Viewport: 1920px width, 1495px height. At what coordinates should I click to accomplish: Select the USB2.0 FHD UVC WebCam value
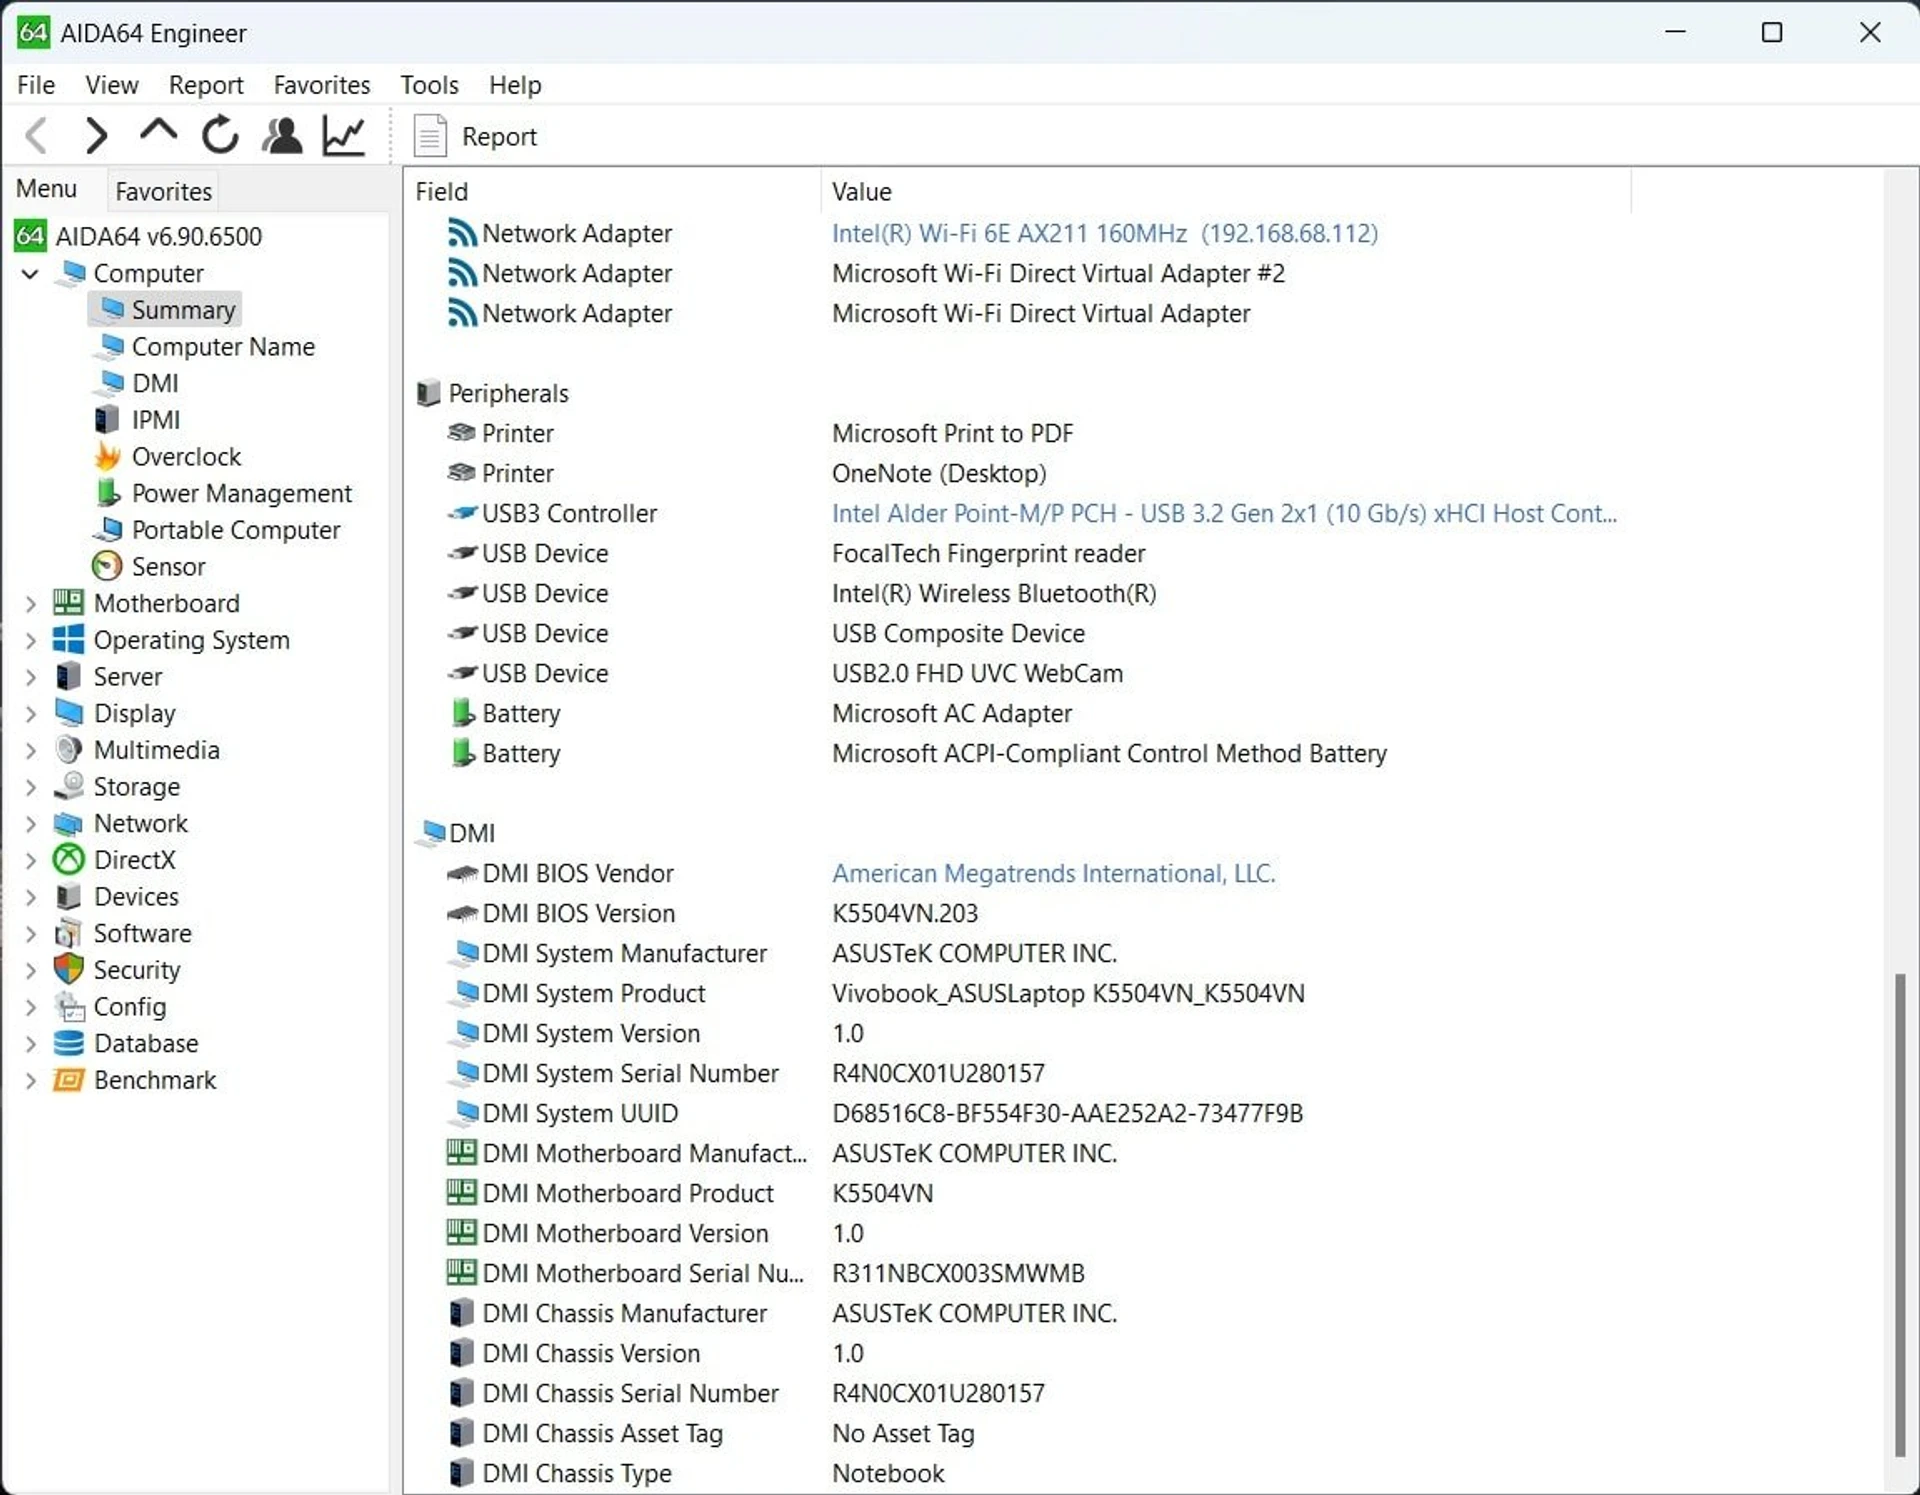coord(977,673)
